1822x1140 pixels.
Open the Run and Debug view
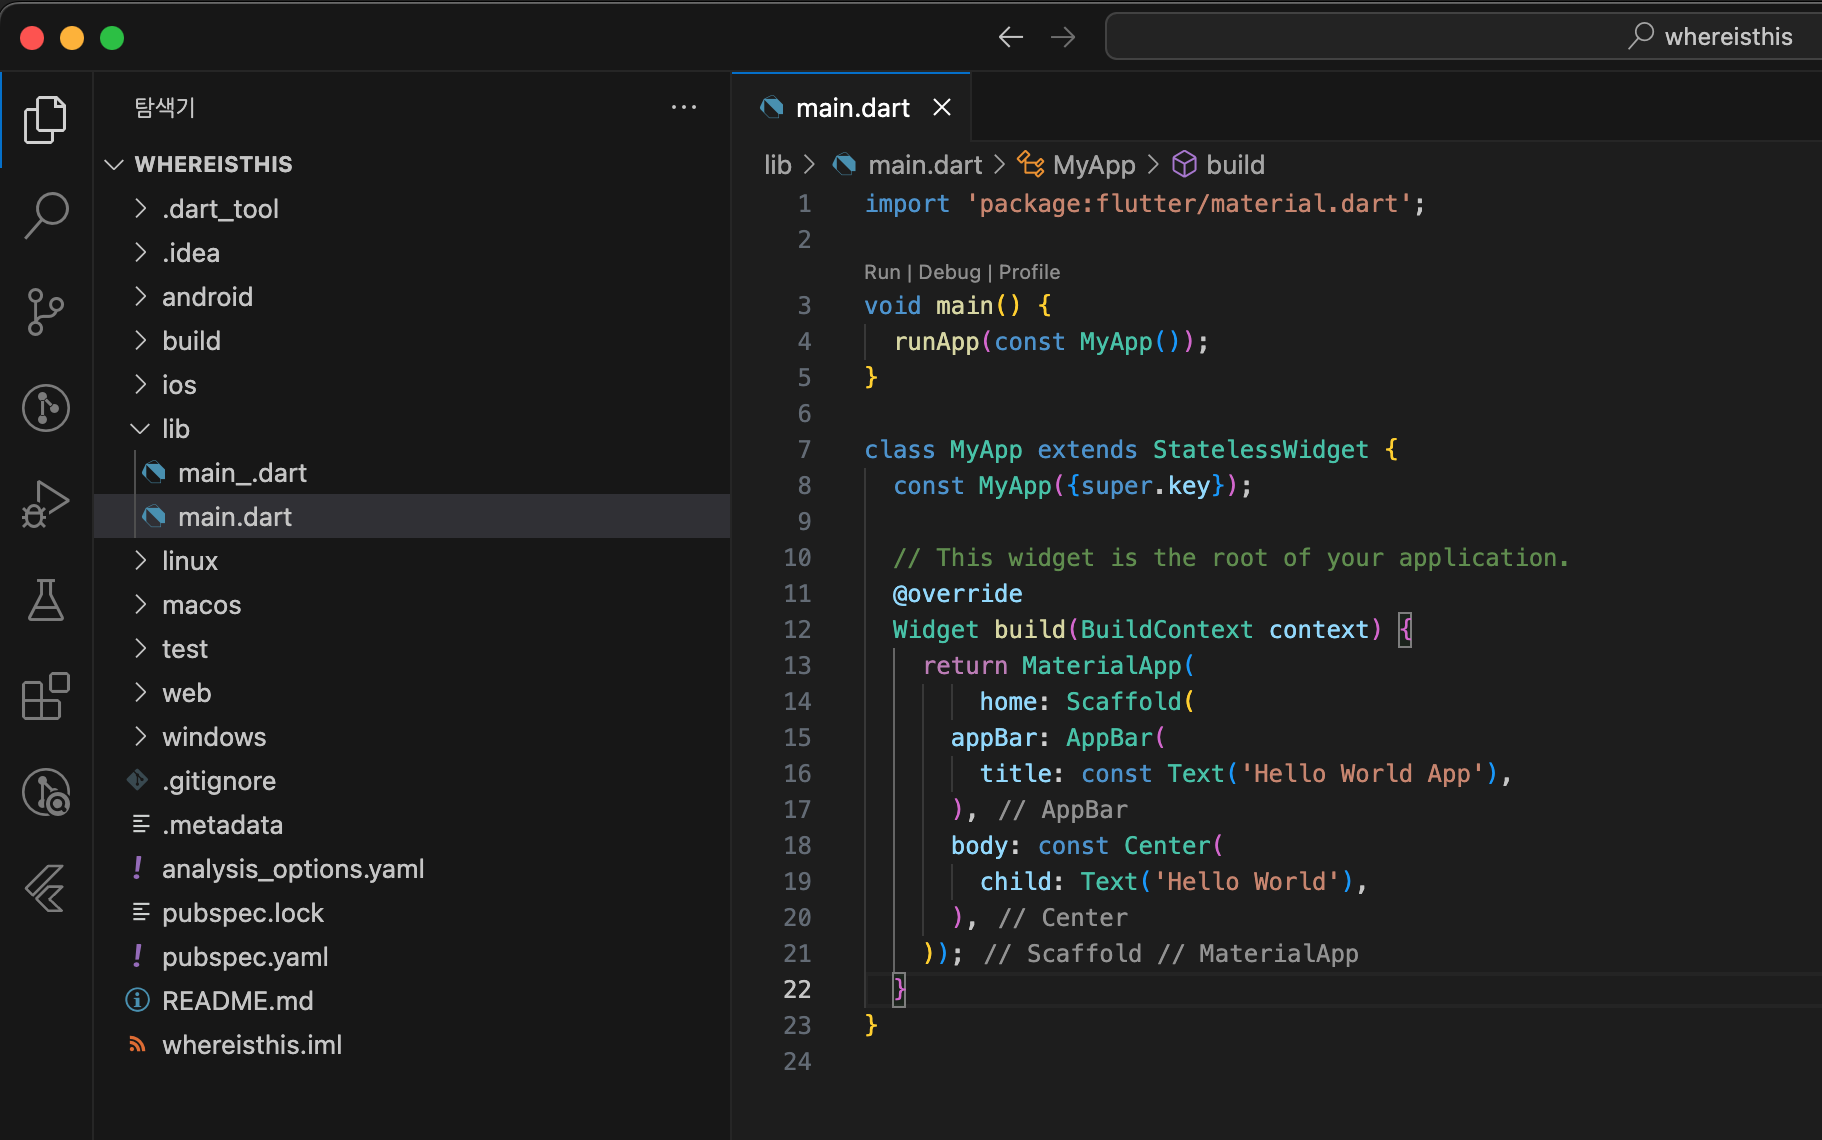pyautogui.click(x=45, y=503)
